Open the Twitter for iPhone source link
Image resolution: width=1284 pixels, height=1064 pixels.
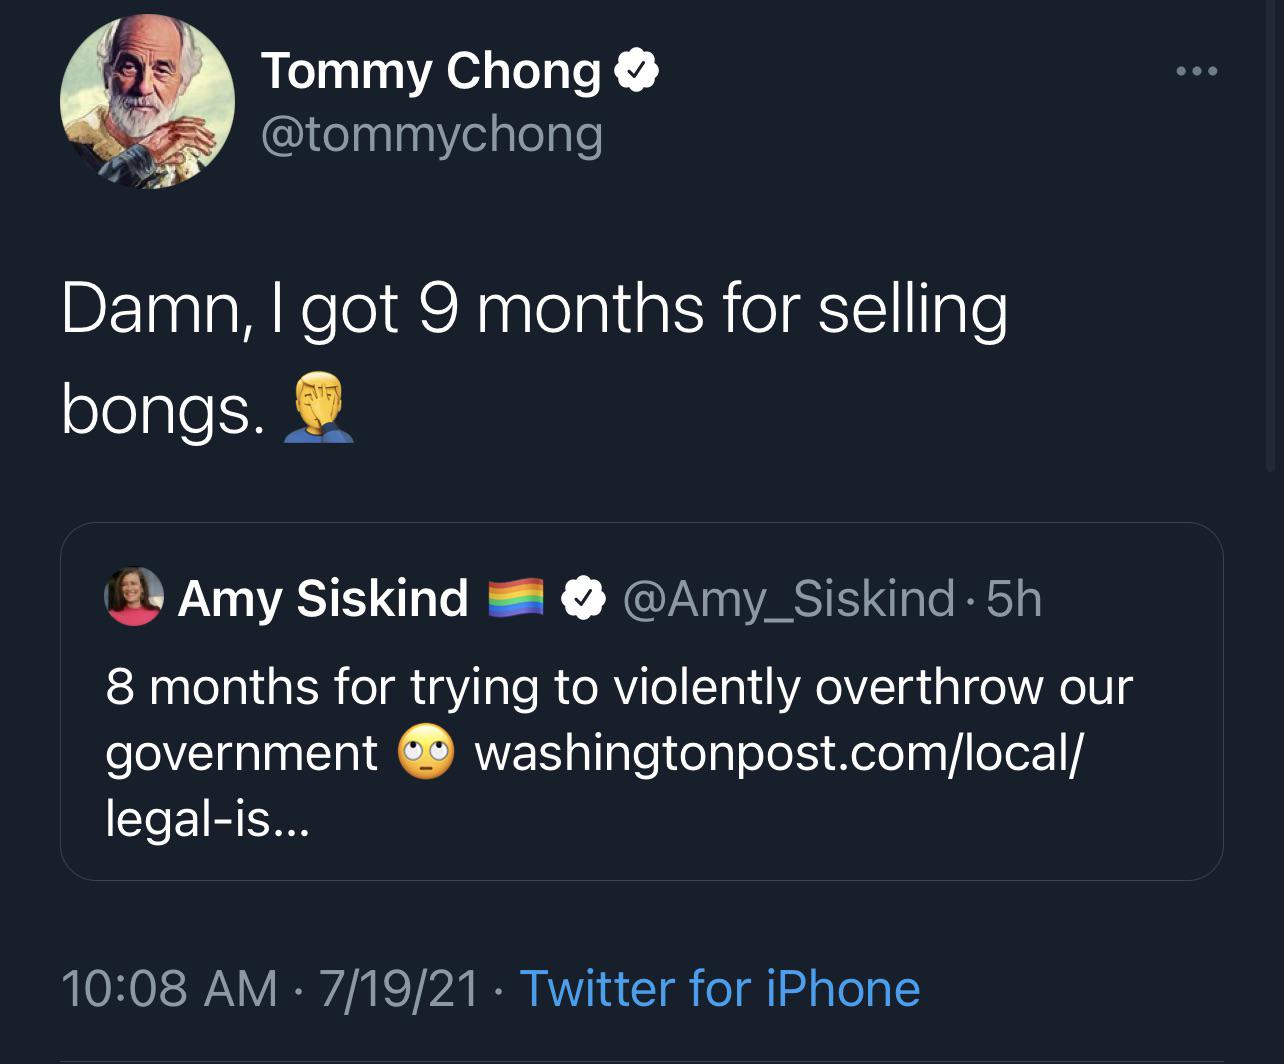[719, 988]
